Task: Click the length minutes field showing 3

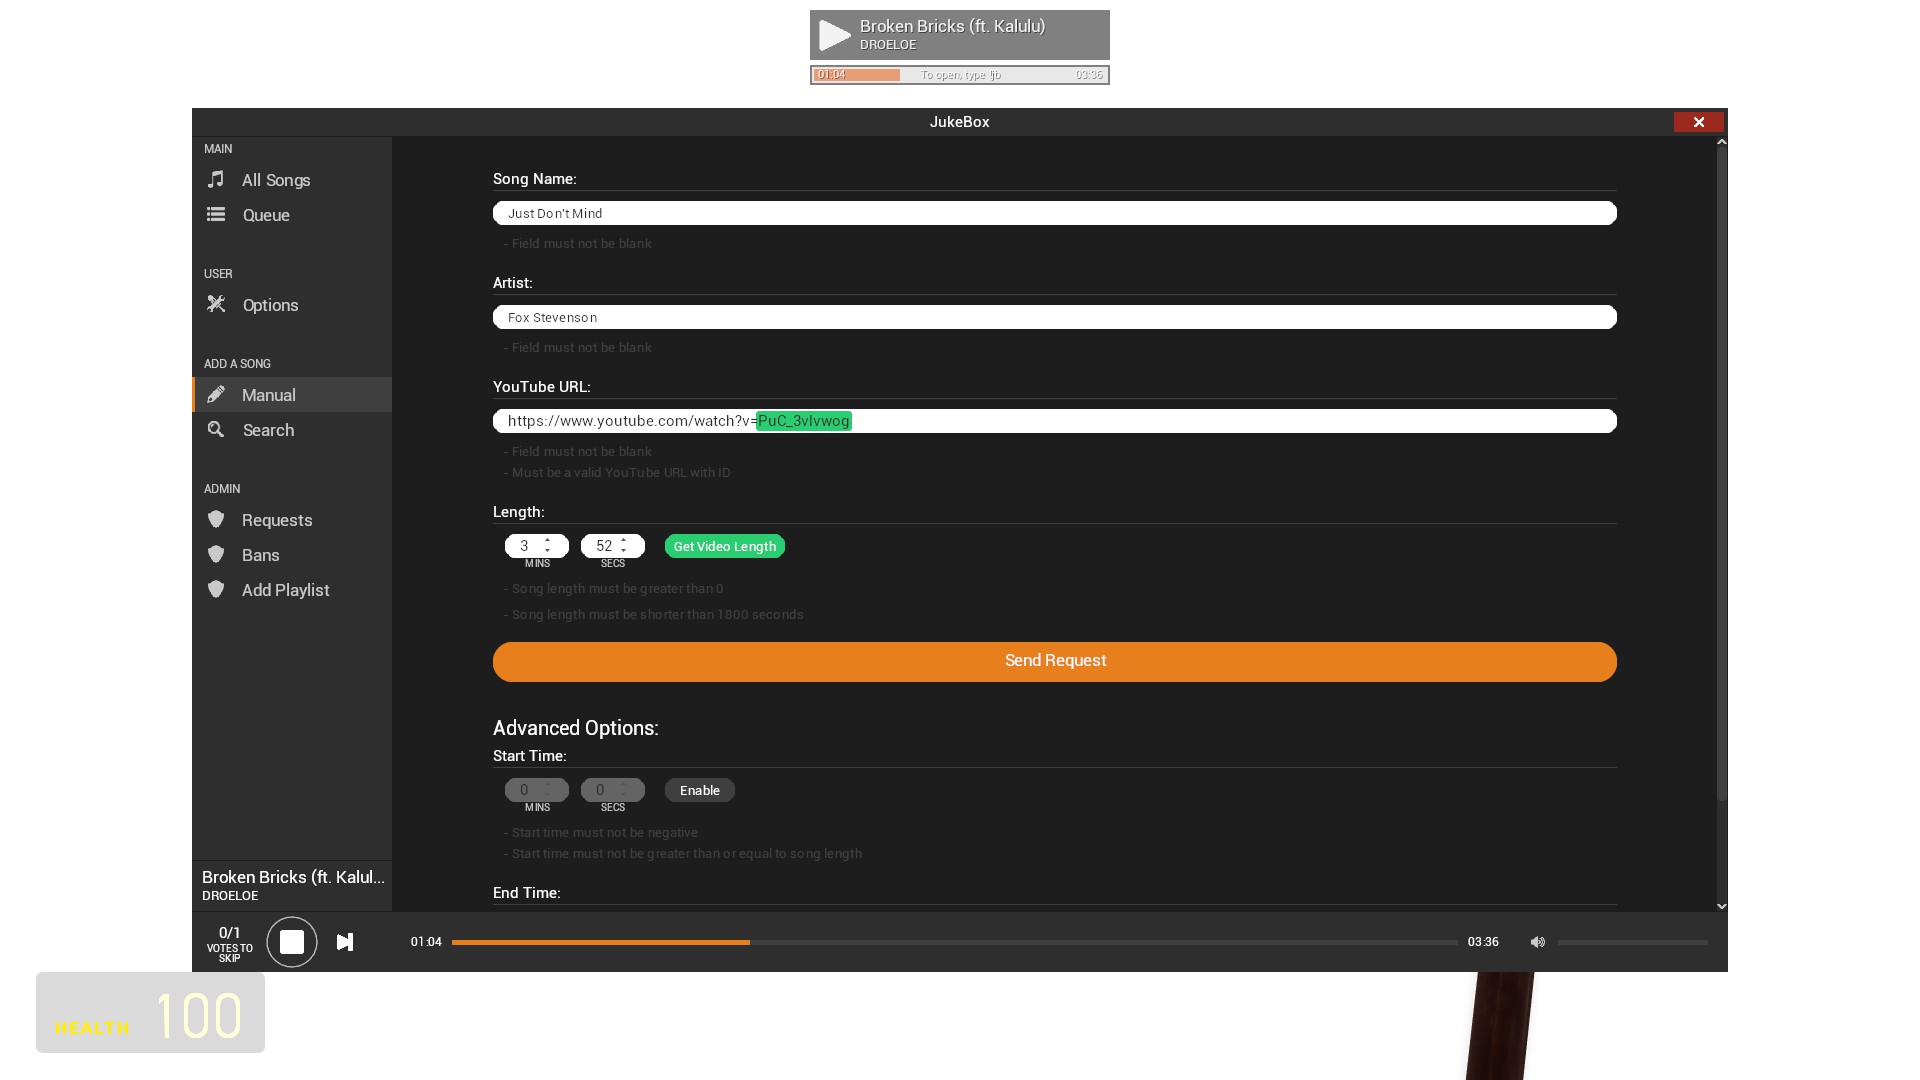Action: coord(537,546)
